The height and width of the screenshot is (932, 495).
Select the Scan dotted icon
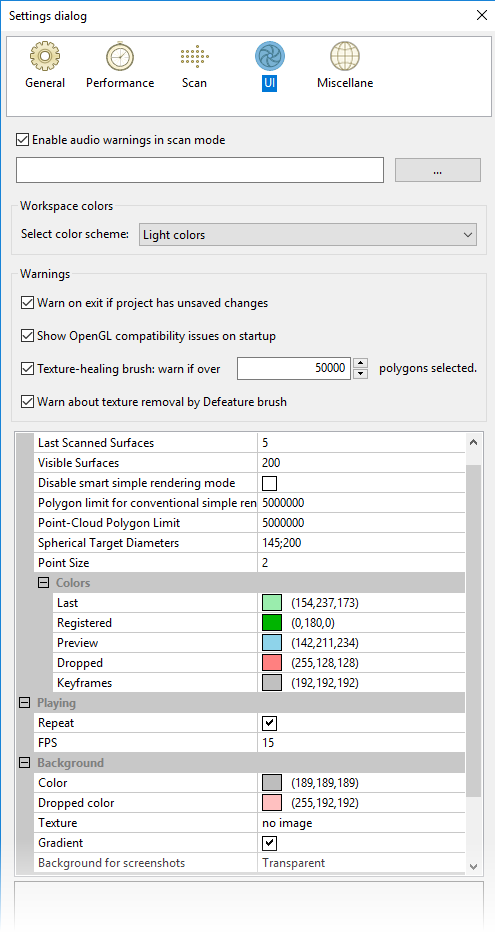[194, 56]
